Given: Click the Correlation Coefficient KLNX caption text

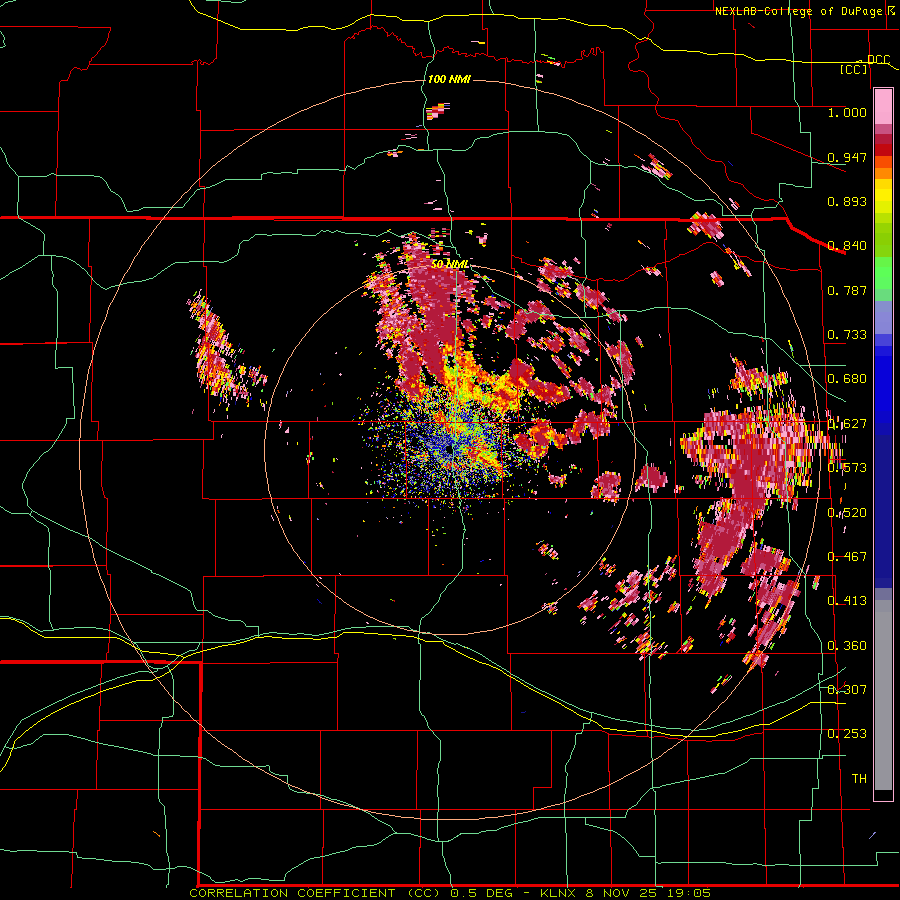Looking at the screenshot, I should tap(450, 893).
